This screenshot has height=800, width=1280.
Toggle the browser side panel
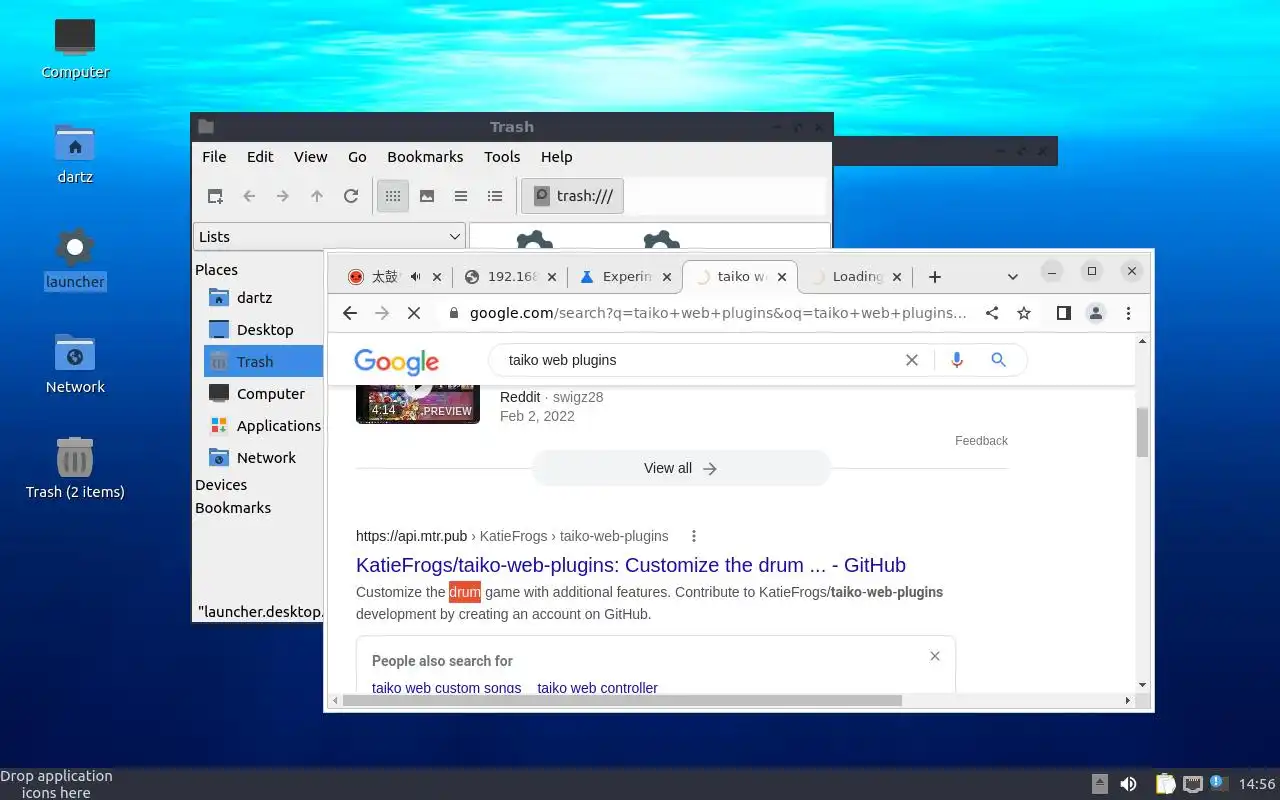[x=1064, y=313]
